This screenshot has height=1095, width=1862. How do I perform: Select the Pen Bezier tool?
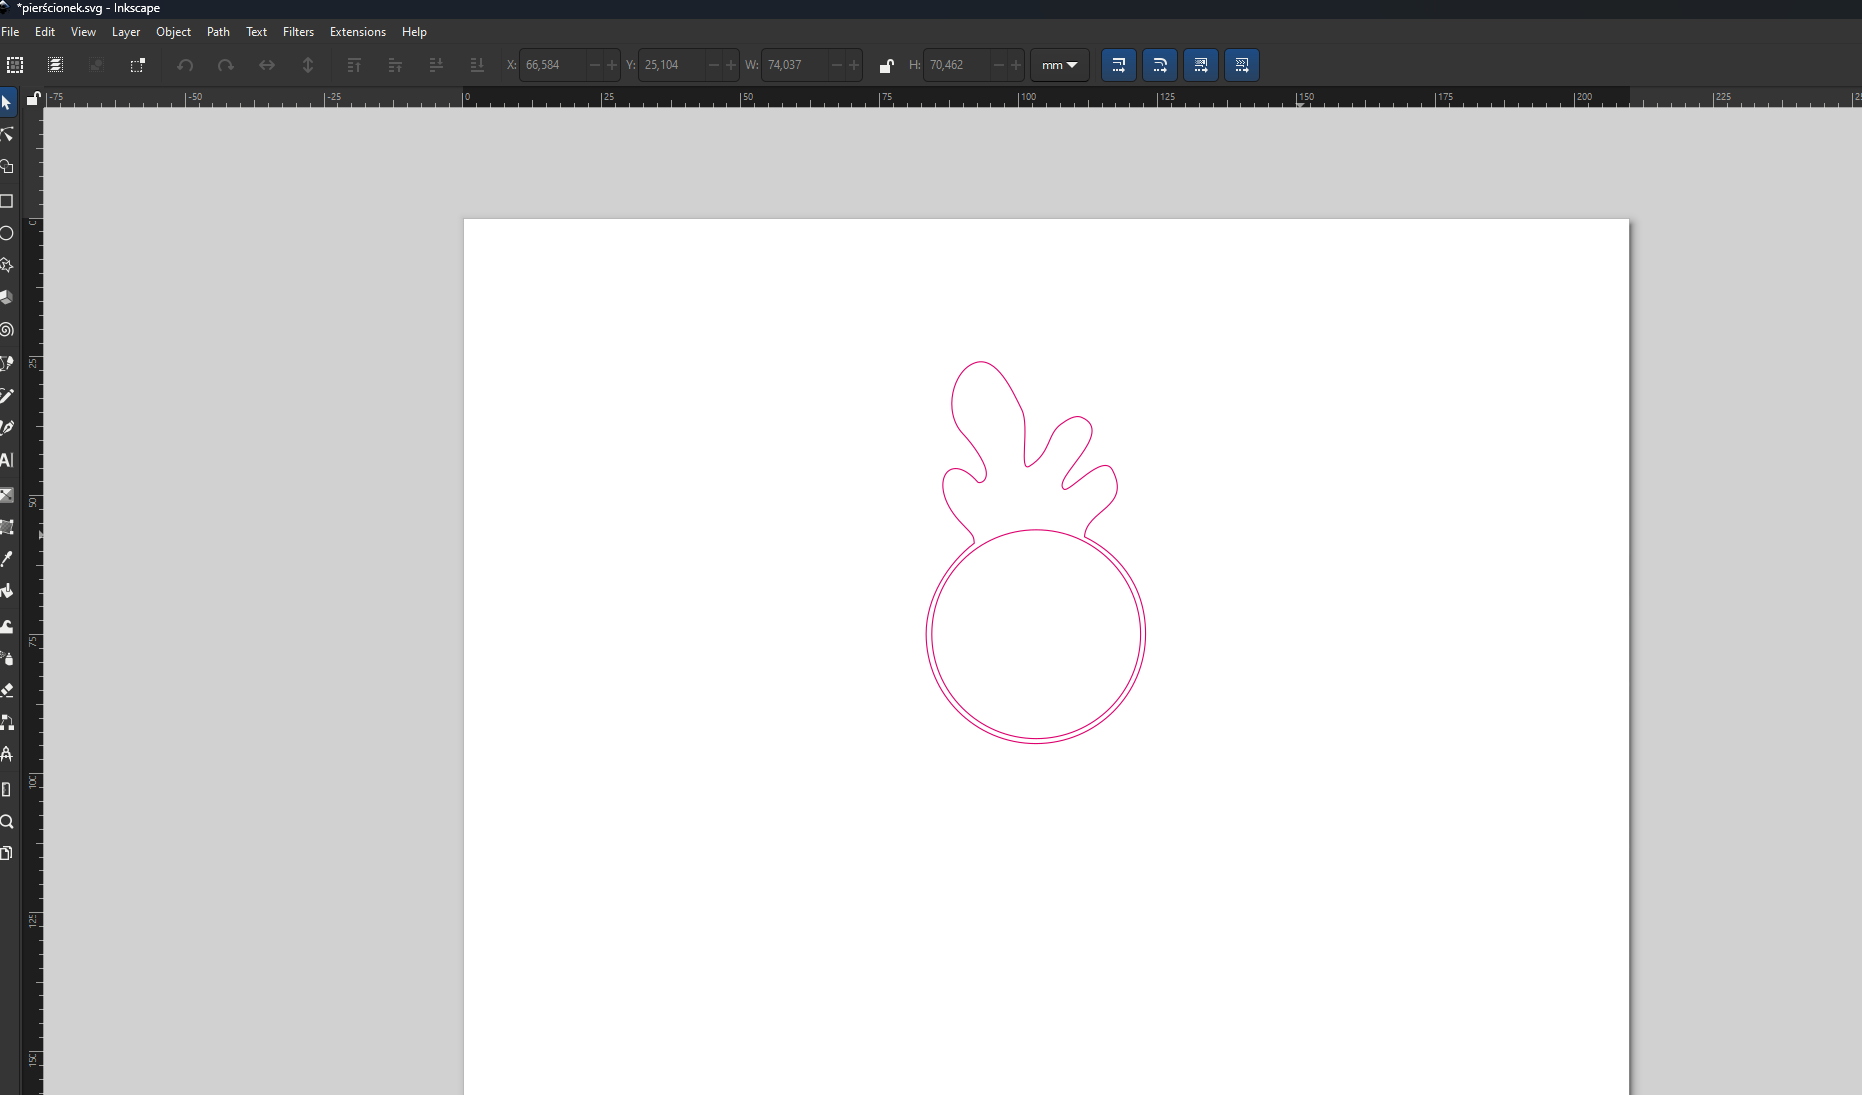tap(7, 363)
